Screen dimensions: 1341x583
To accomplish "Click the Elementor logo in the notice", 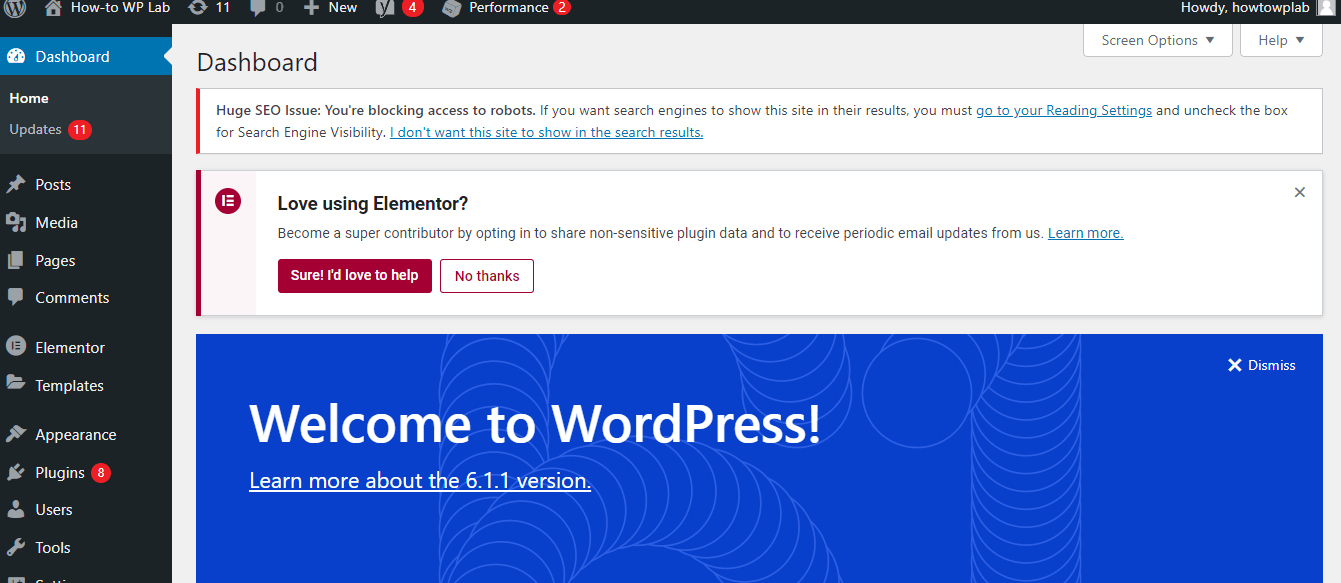I will click(228, 201).
